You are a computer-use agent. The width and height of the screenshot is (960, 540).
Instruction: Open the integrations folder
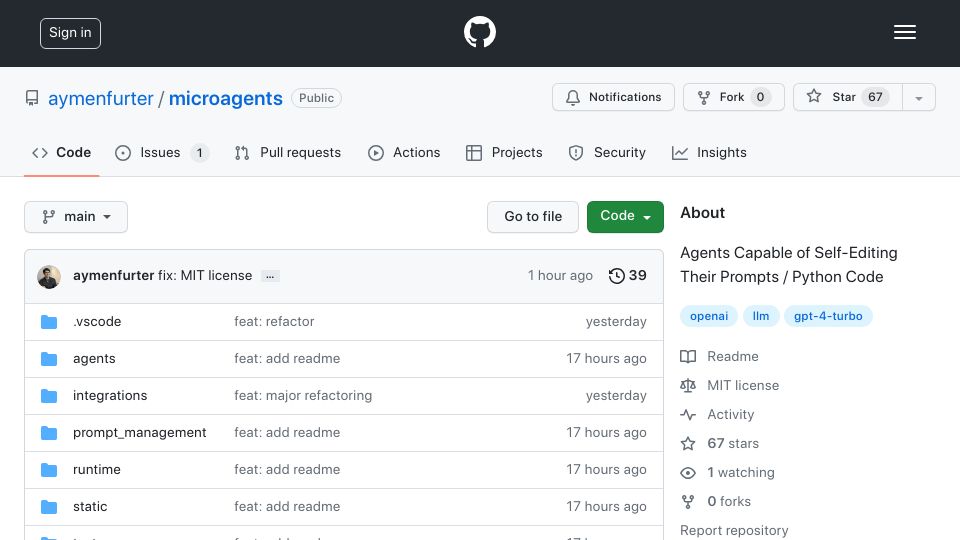pos(110,396)
